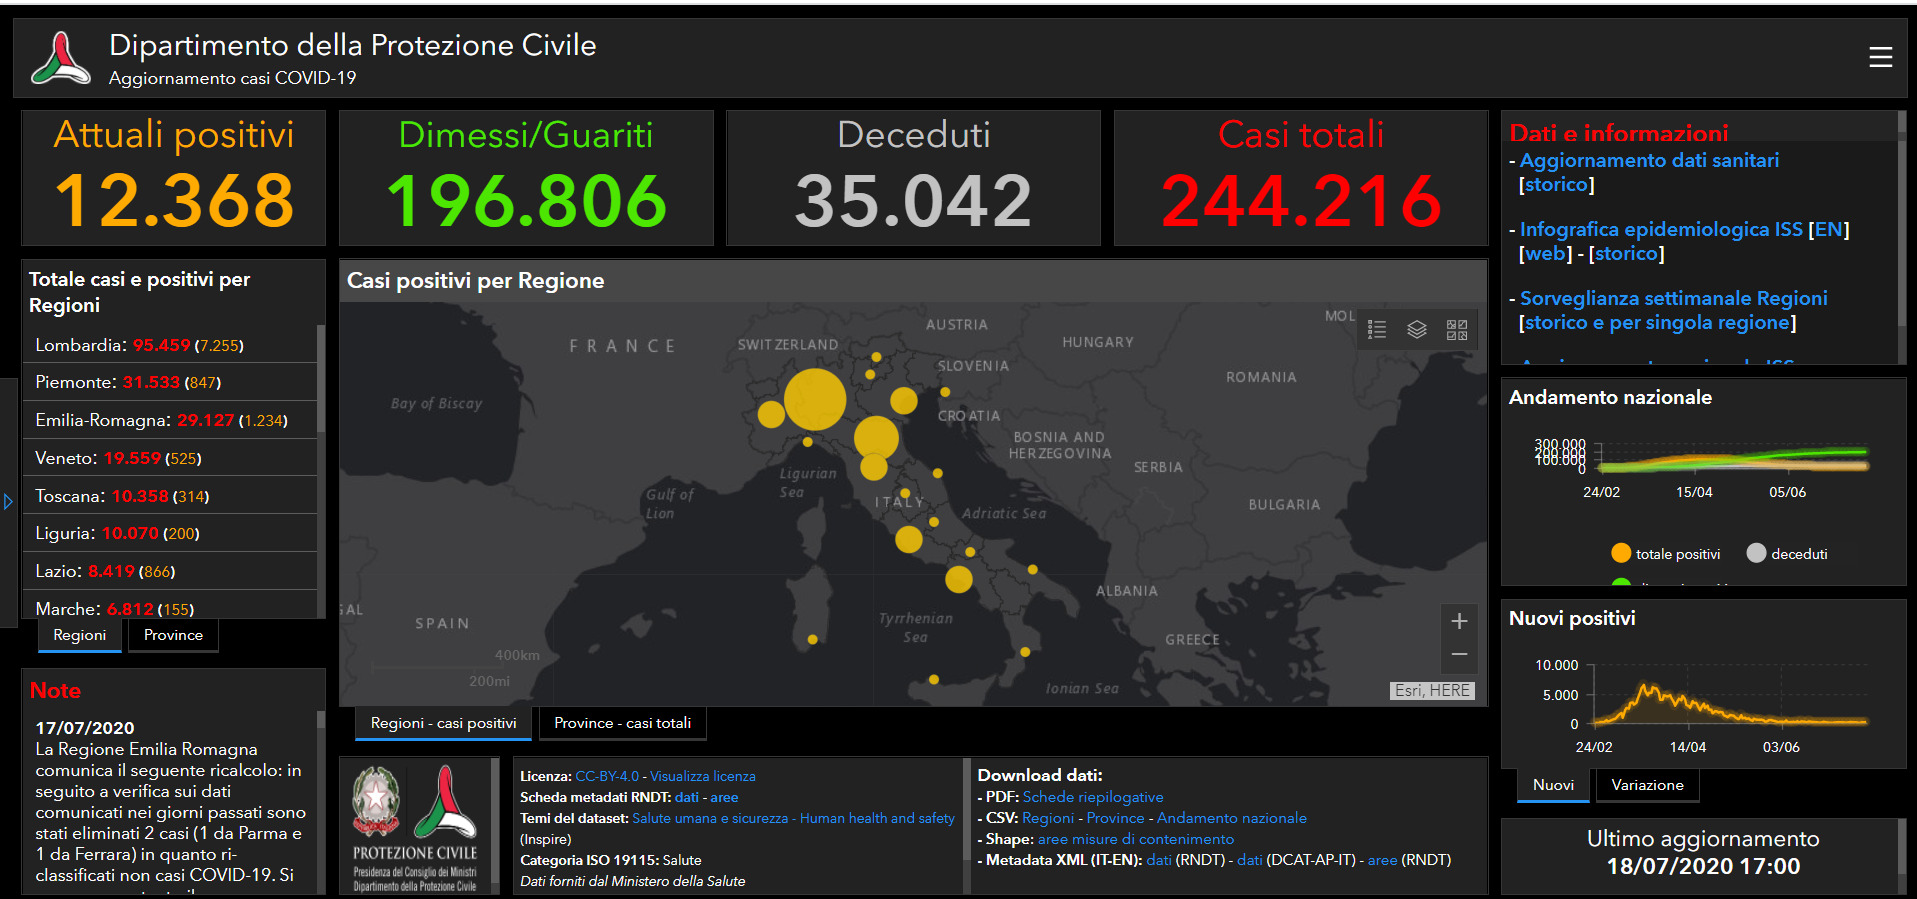Click the Sardinia case bubble on the map
This screenshot has height=899, width=1917.
[812, 639]
